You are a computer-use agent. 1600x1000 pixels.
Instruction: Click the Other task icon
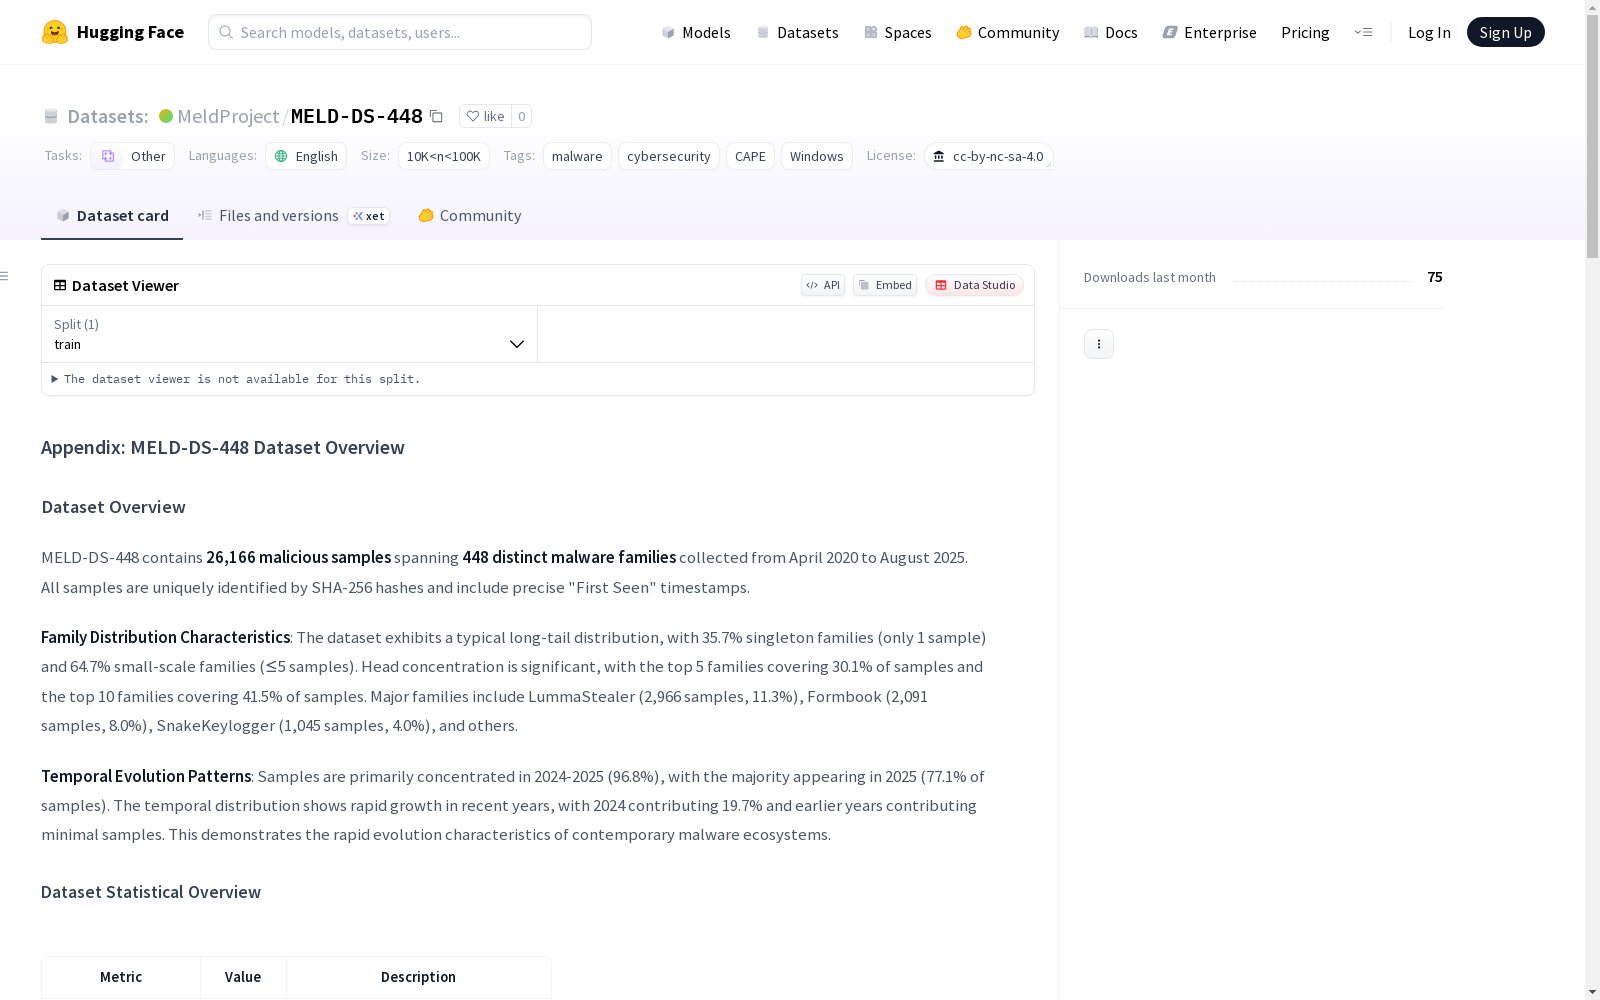tap(108, 156)
